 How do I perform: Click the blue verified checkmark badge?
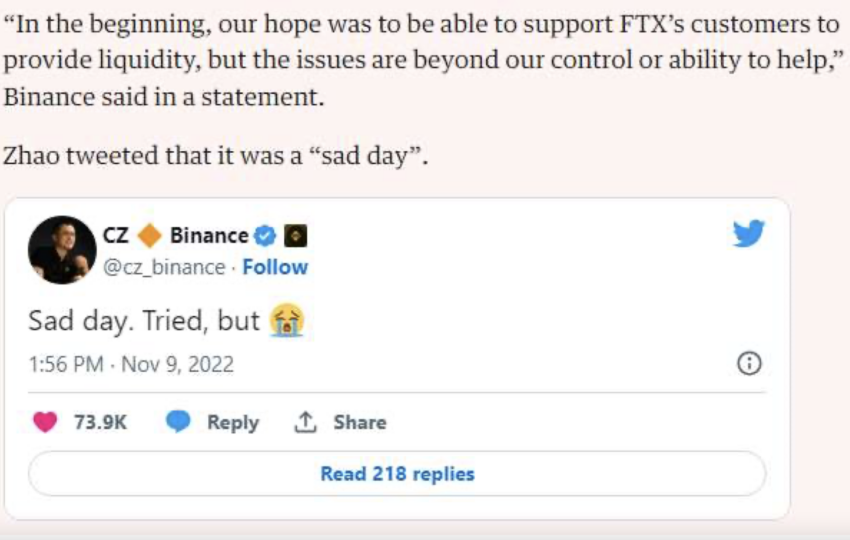(265, 236)
